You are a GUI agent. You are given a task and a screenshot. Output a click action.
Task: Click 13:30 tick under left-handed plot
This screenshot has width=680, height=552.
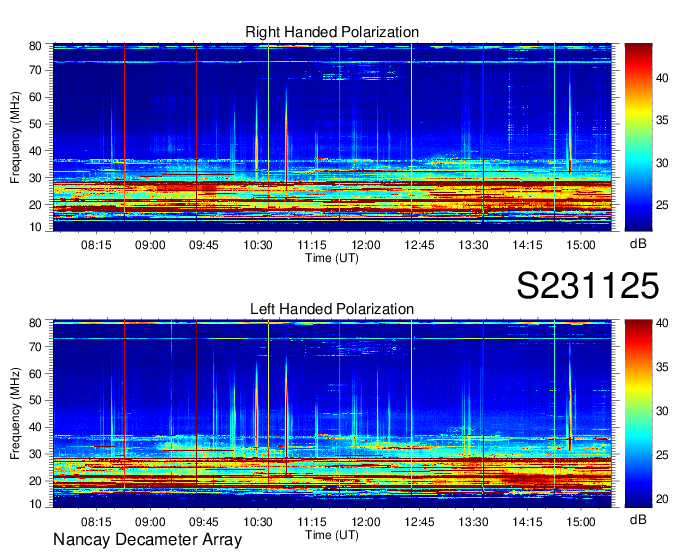[473, 521]
